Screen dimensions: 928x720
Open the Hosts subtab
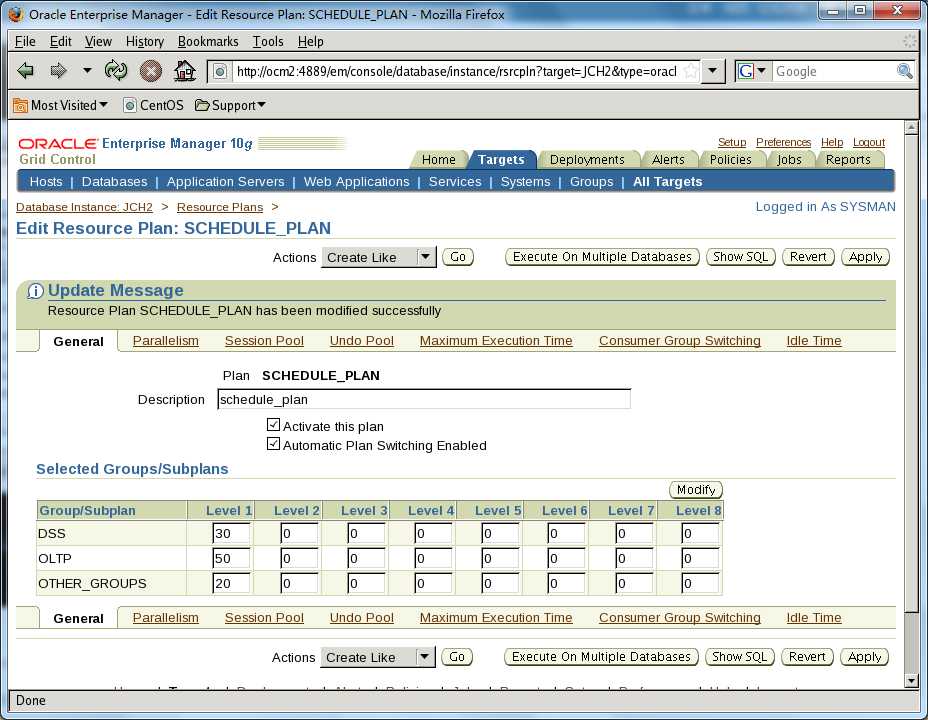click(x=46, y=182)
